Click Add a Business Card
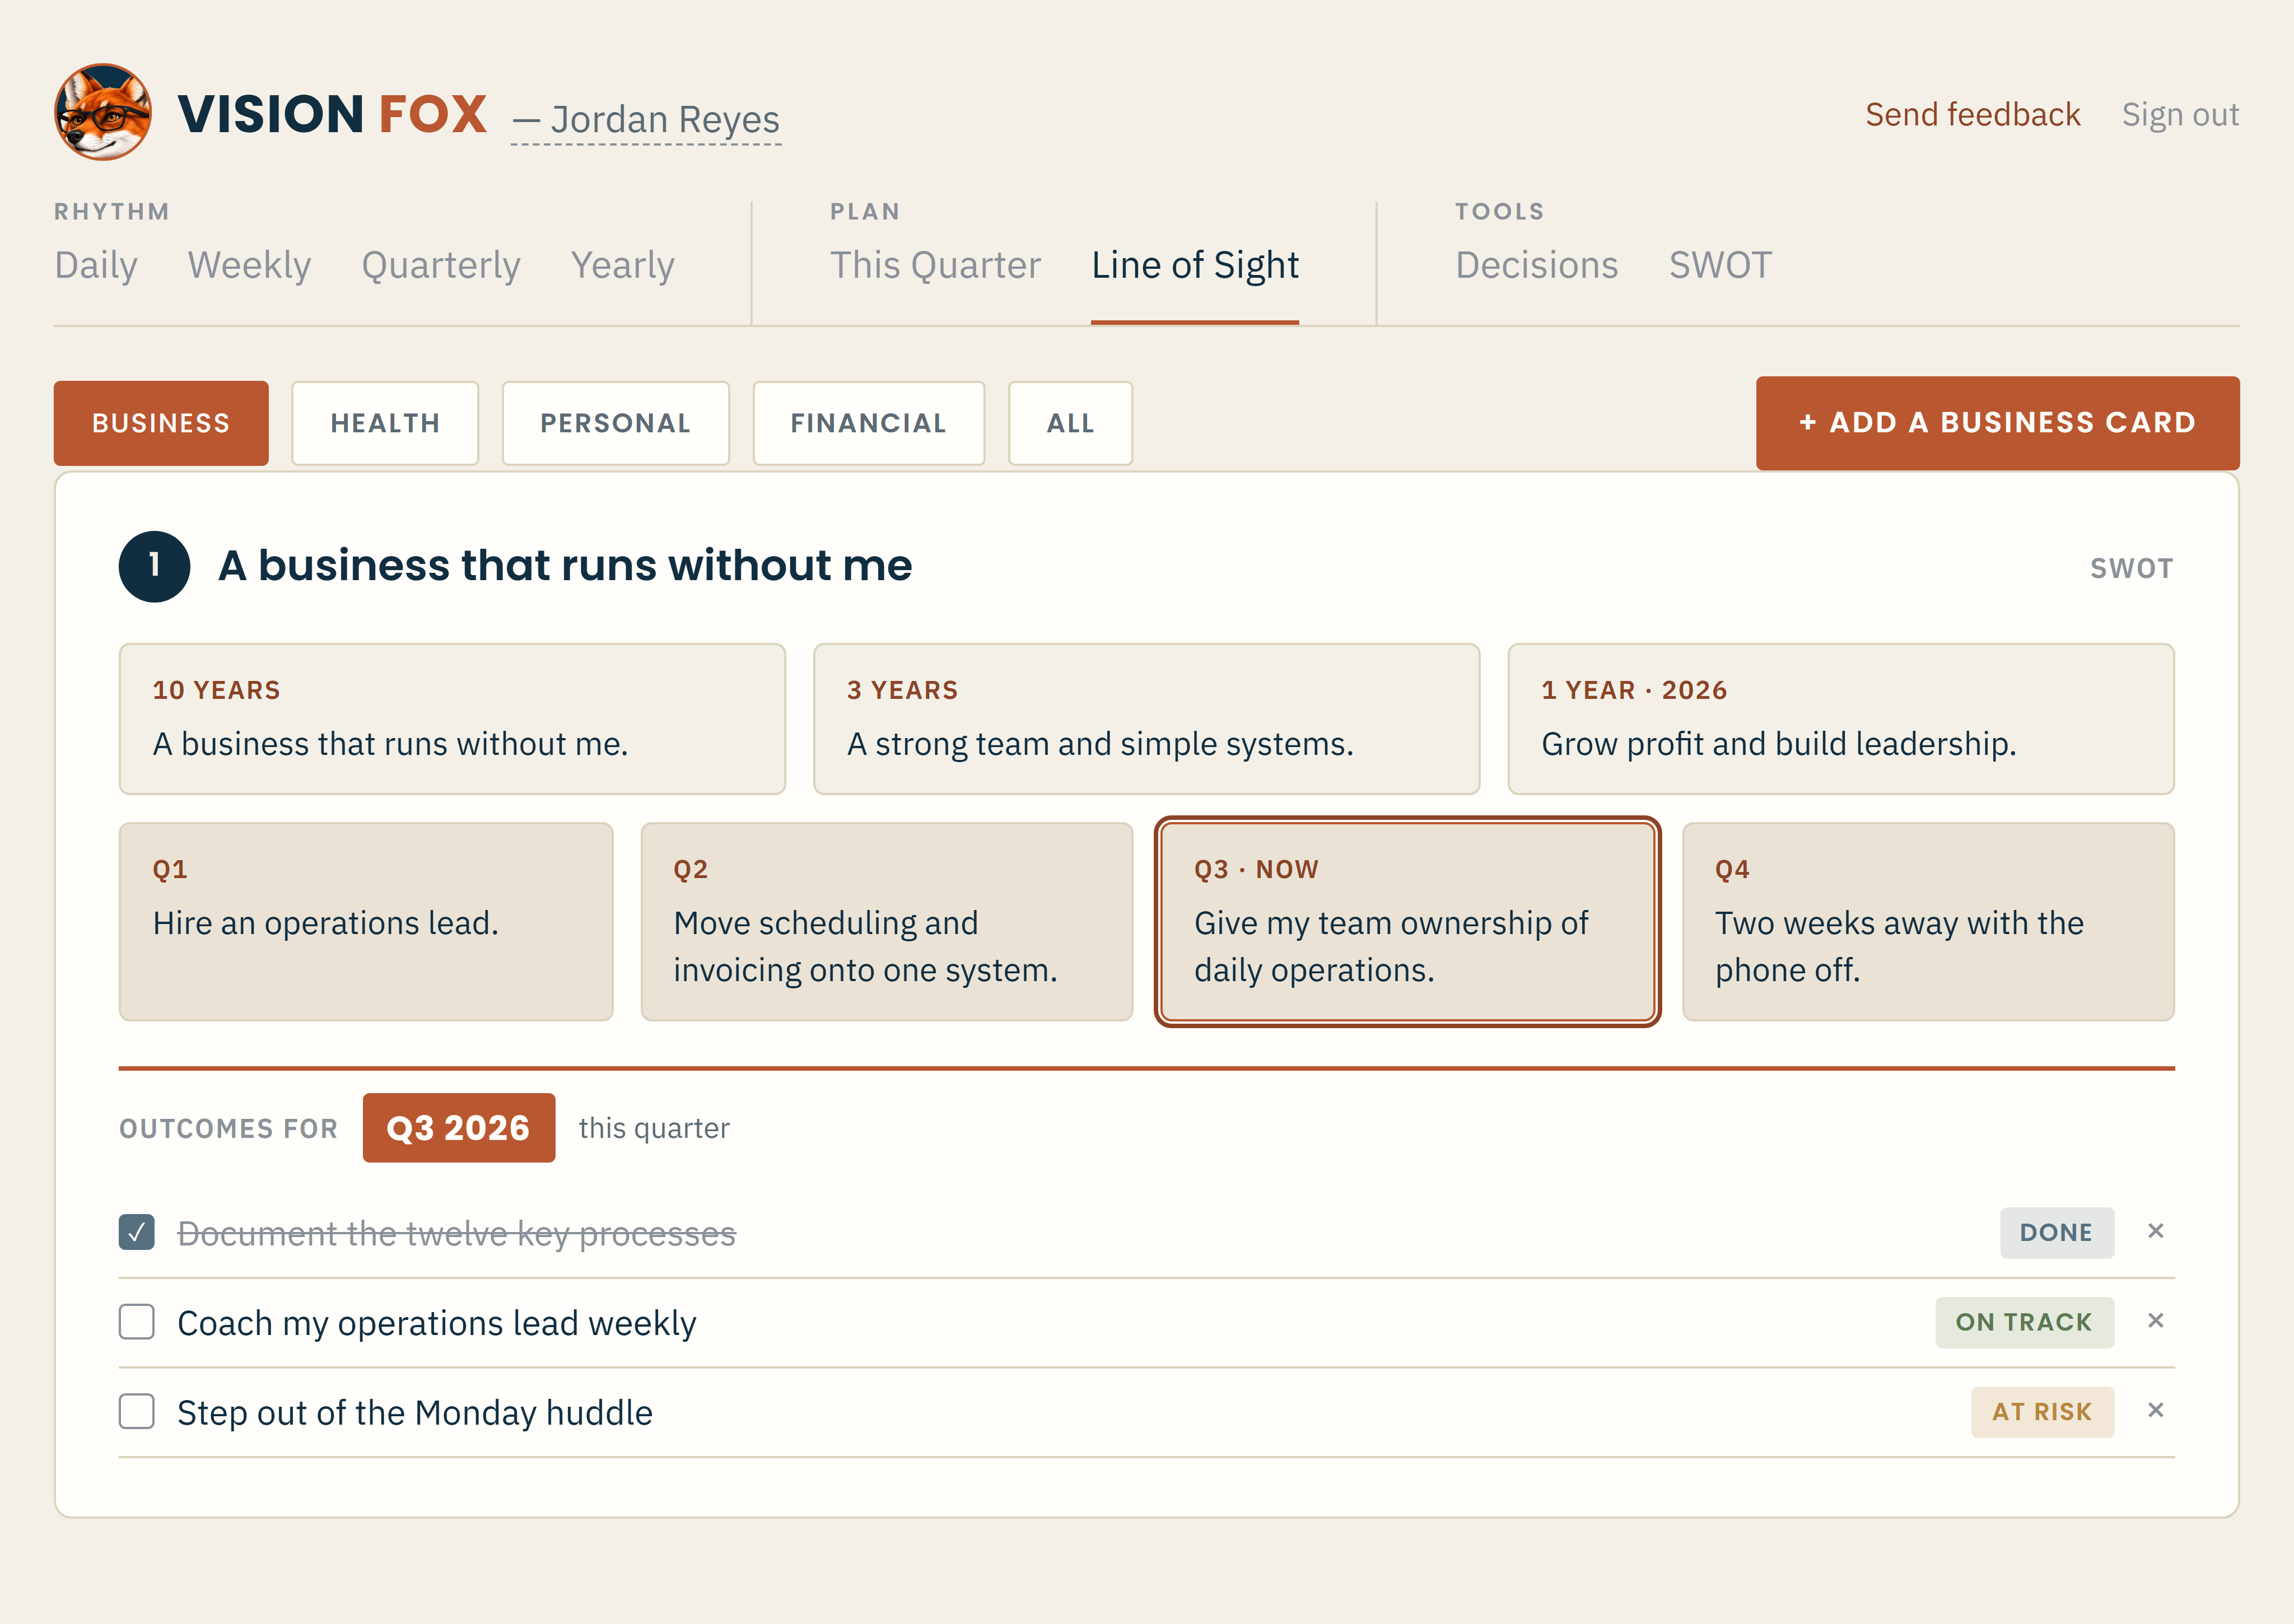The image size is (2294, 1624). coord(1997,423)
